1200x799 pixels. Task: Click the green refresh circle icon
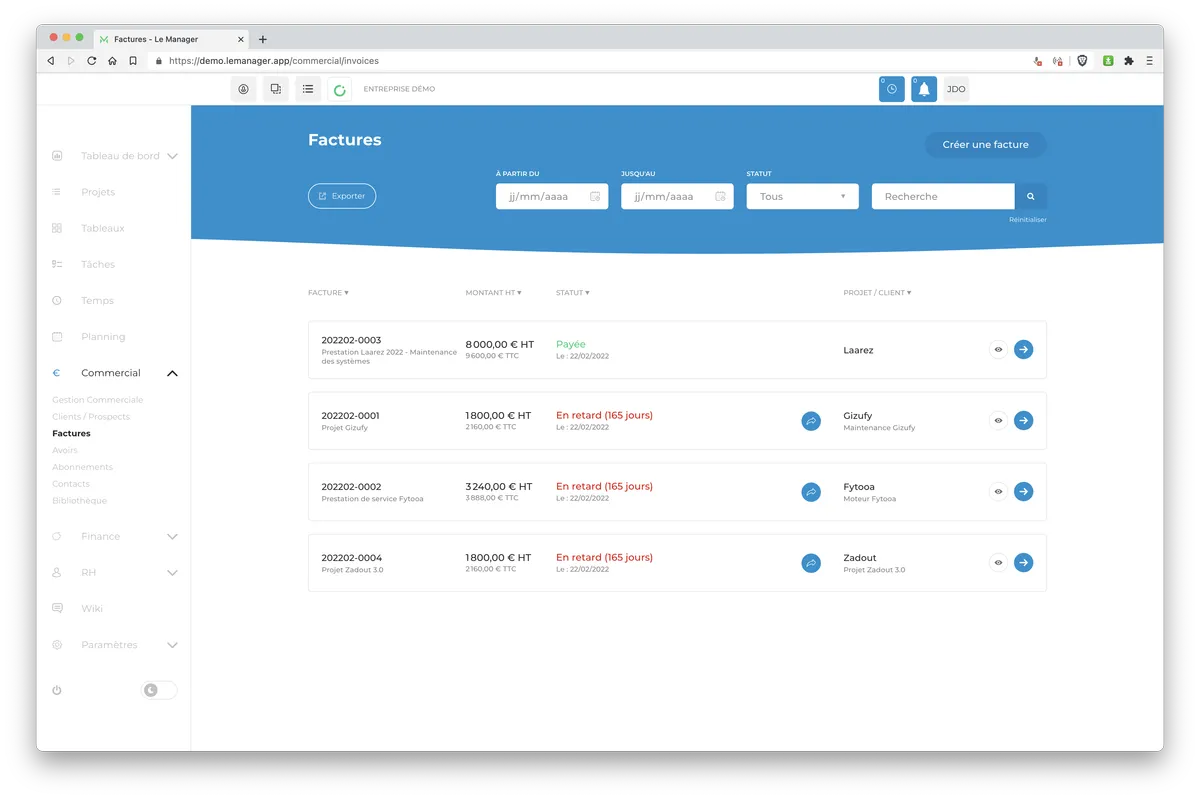340,90
